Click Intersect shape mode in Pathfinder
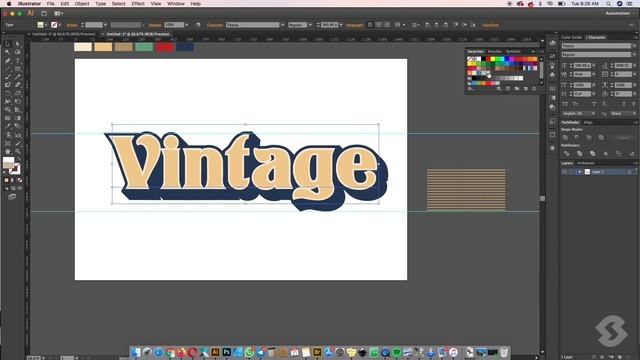Image resolution: width=640 pixels, height=360 pixels. [589, 138]
